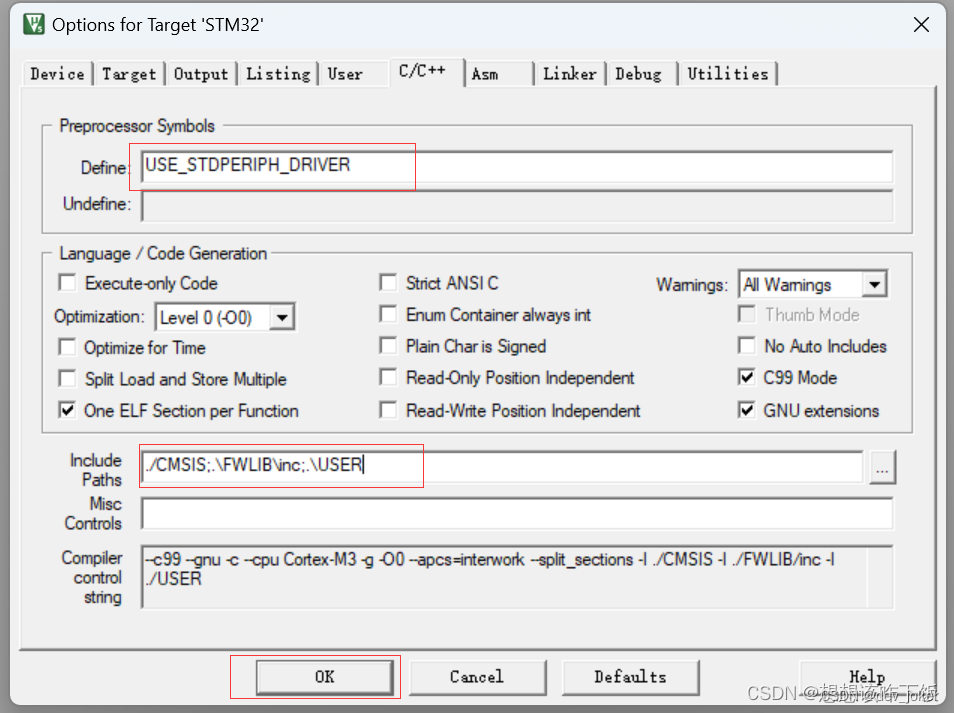Confirm settings with OK button

point(324,676)
